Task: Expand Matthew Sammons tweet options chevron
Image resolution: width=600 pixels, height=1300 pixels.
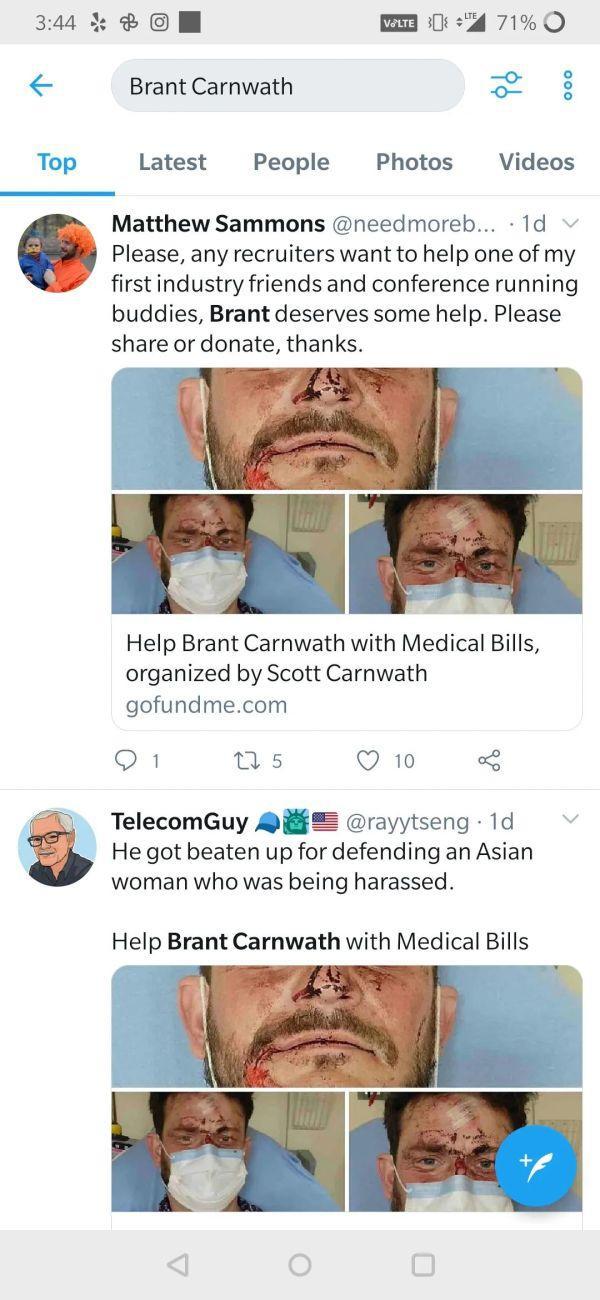Action: pyautogui.click(x=570, y=223)
